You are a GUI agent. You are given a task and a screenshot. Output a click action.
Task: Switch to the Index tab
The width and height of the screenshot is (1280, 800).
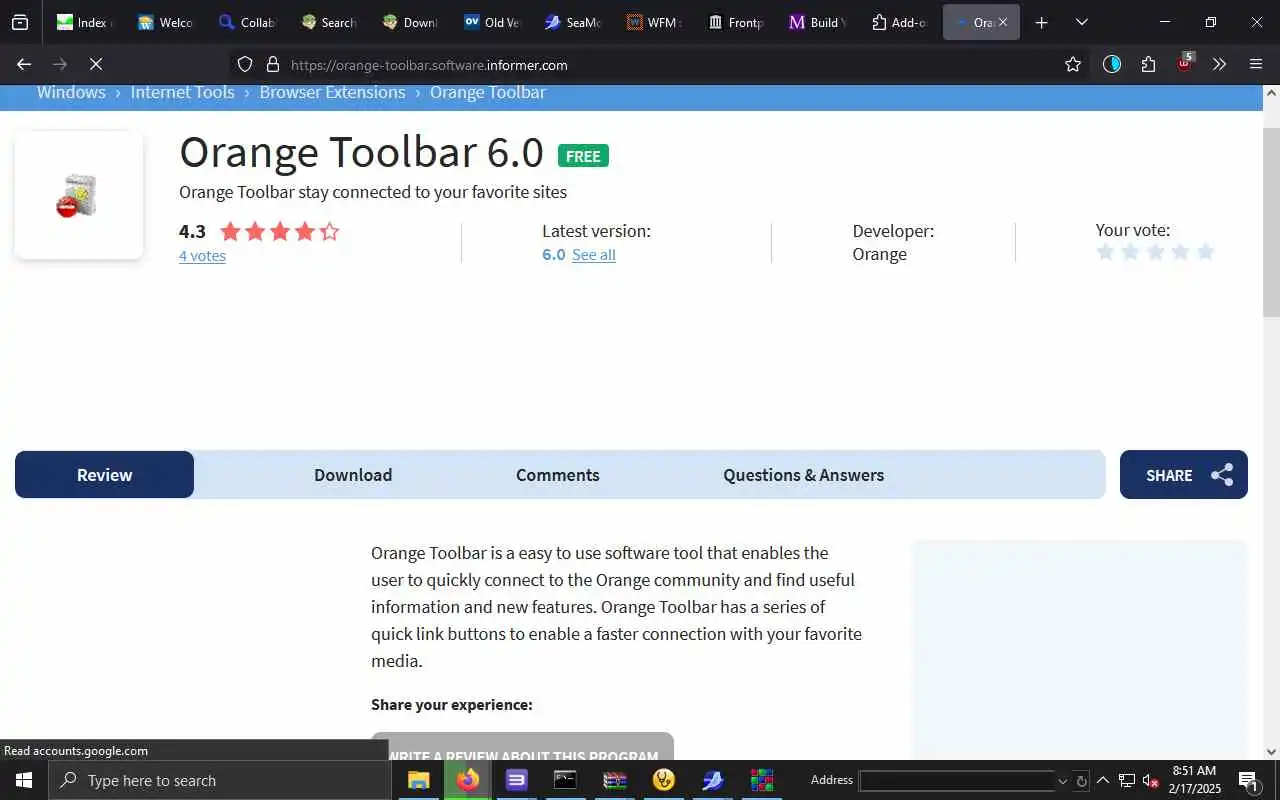click(84, 22)
